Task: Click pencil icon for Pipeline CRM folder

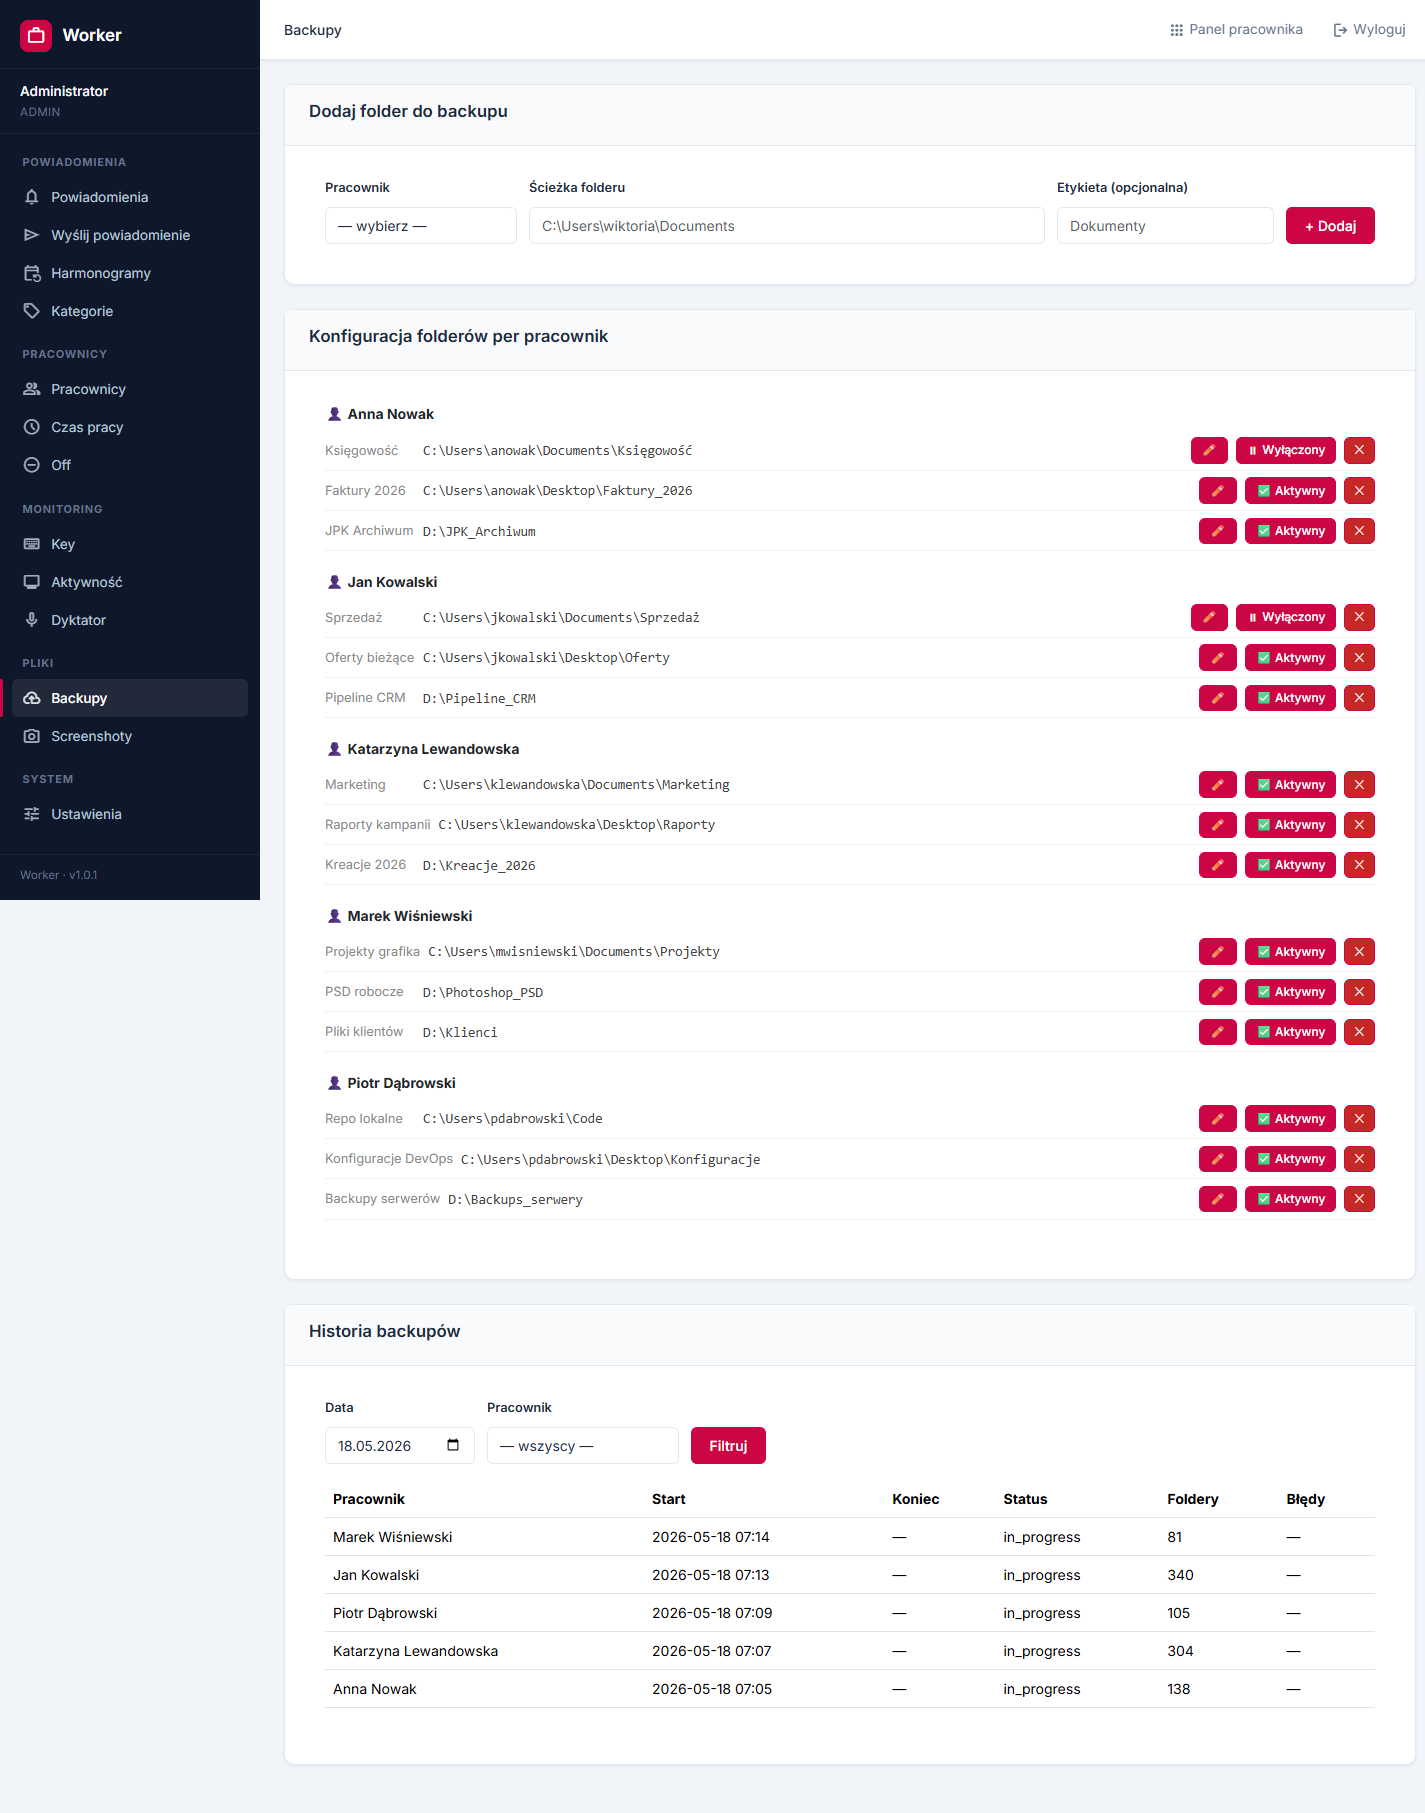Action: click(1217, 698)
